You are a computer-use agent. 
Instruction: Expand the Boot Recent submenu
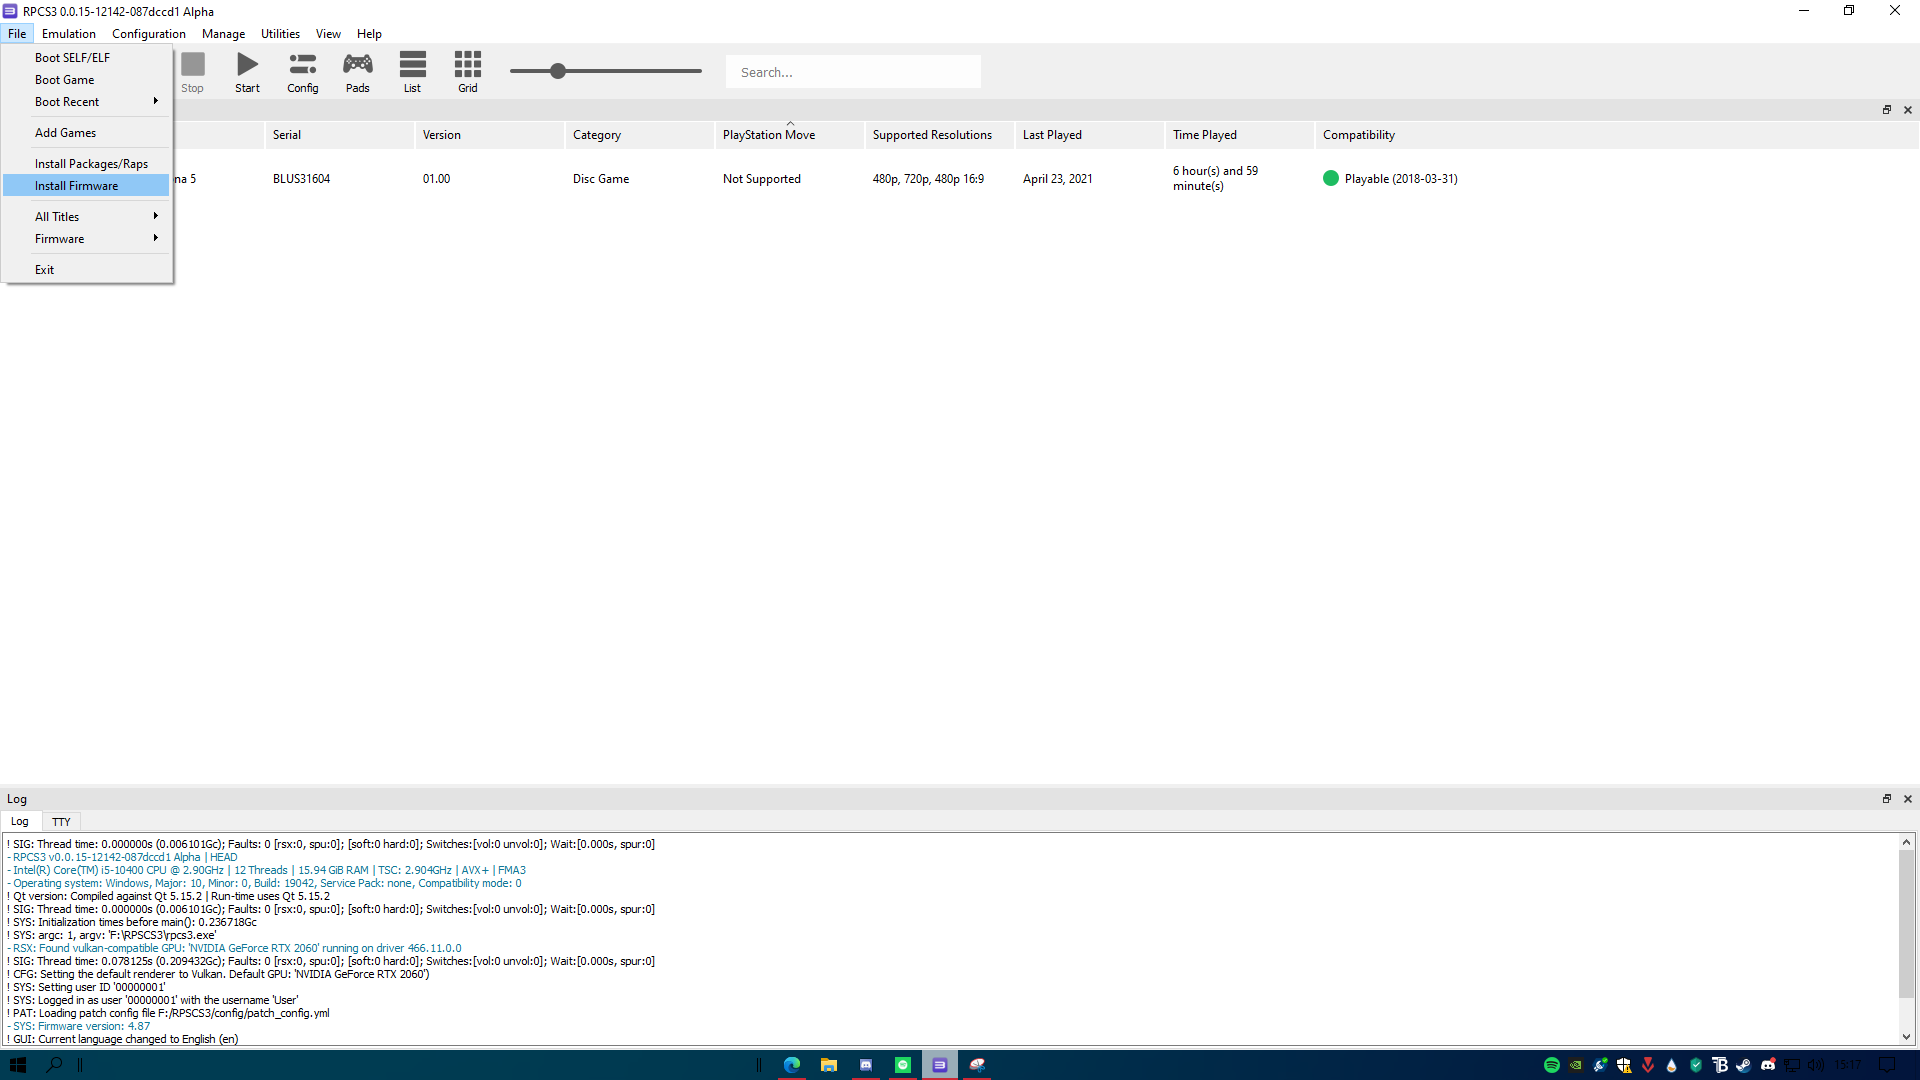[87, 102]
